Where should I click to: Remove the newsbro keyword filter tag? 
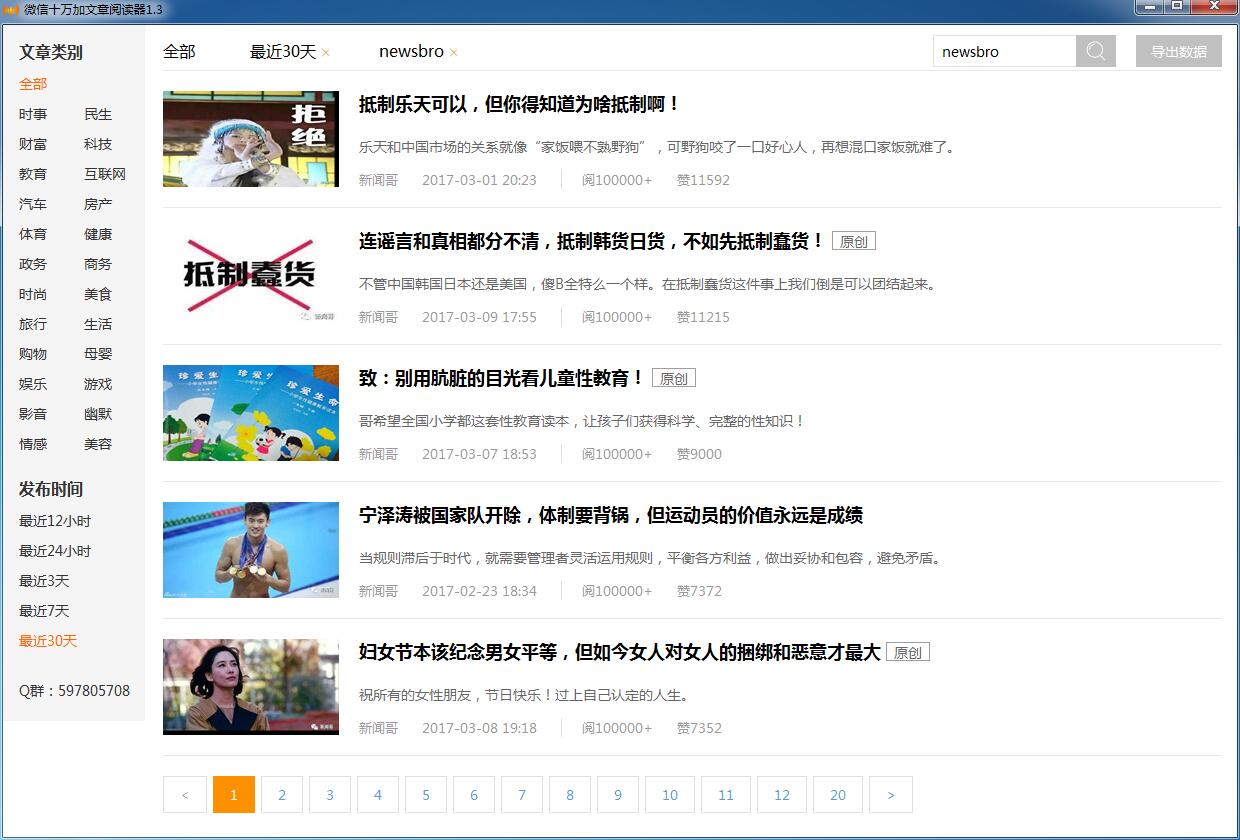click(x=453, y=51)
